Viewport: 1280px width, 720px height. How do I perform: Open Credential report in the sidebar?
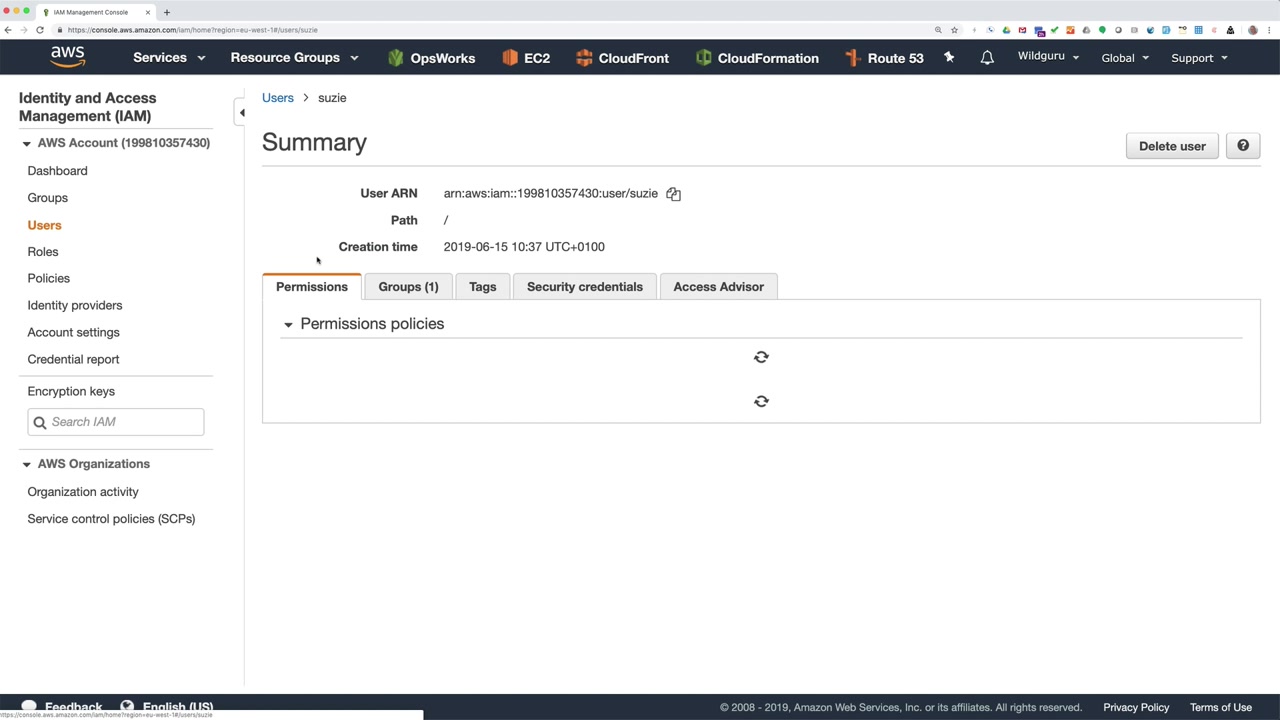(x=73, y=359)
